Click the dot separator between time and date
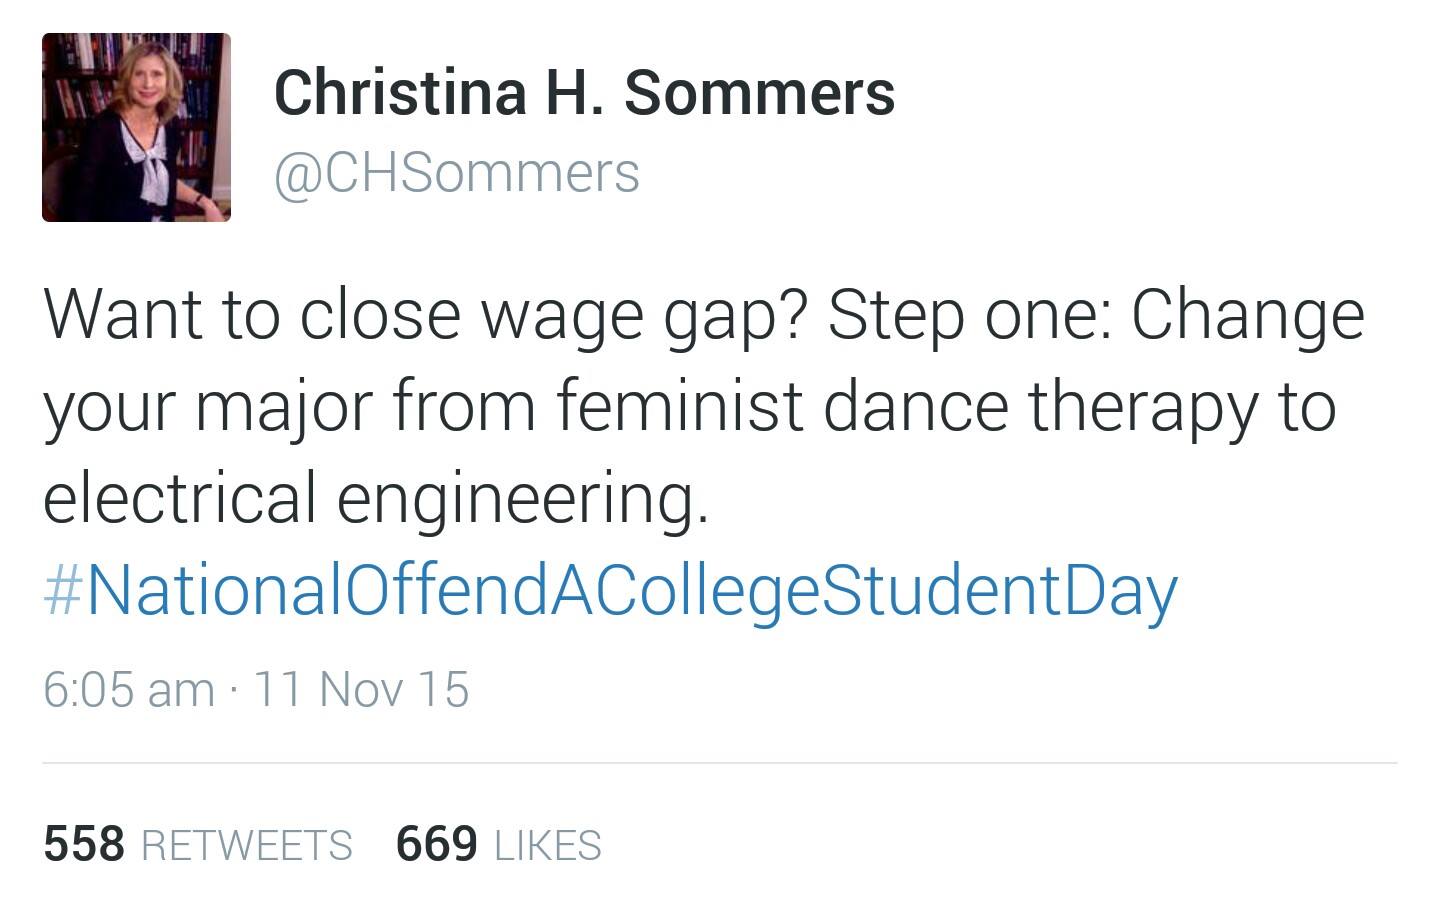 pos(233,691)
